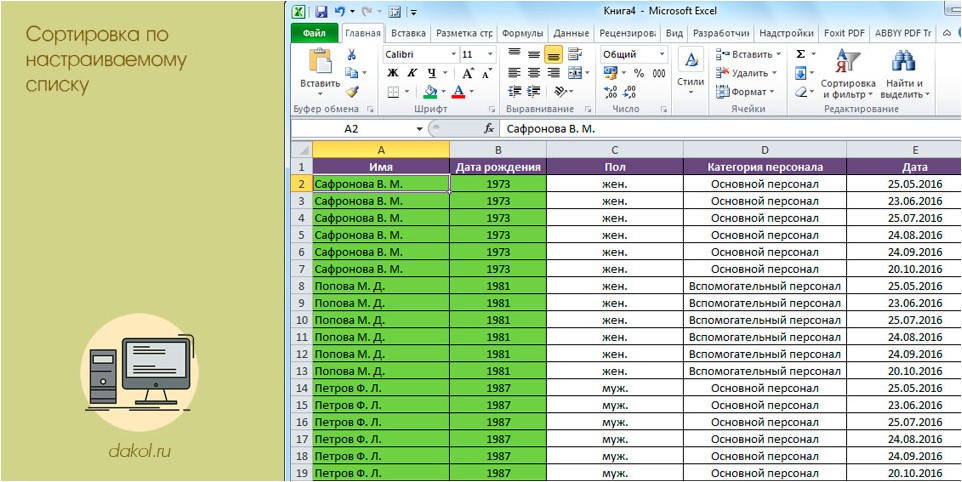Screen dimensions: 962x482
Task: Switch to the Данные tab
Action: (571, 33)
